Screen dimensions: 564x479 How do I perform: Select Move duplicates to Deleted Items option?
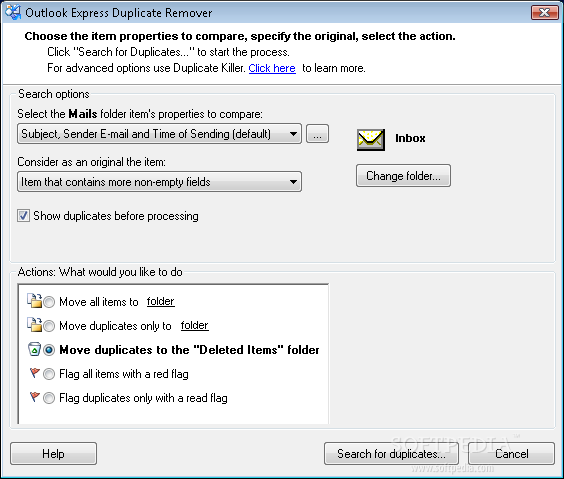click(49, 350)
